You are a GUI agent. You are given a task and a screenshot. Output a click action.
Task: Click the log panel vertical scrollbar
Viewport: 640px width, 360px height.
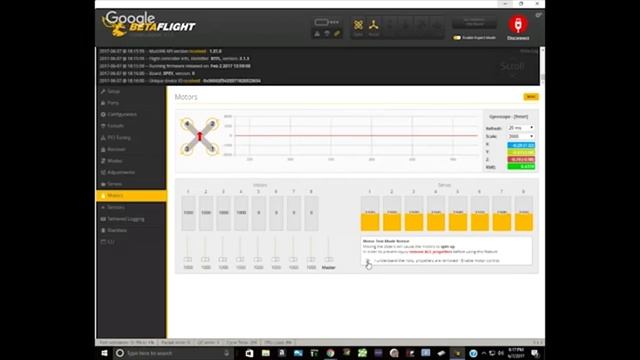pyautogui.click(x=542, y=66)
